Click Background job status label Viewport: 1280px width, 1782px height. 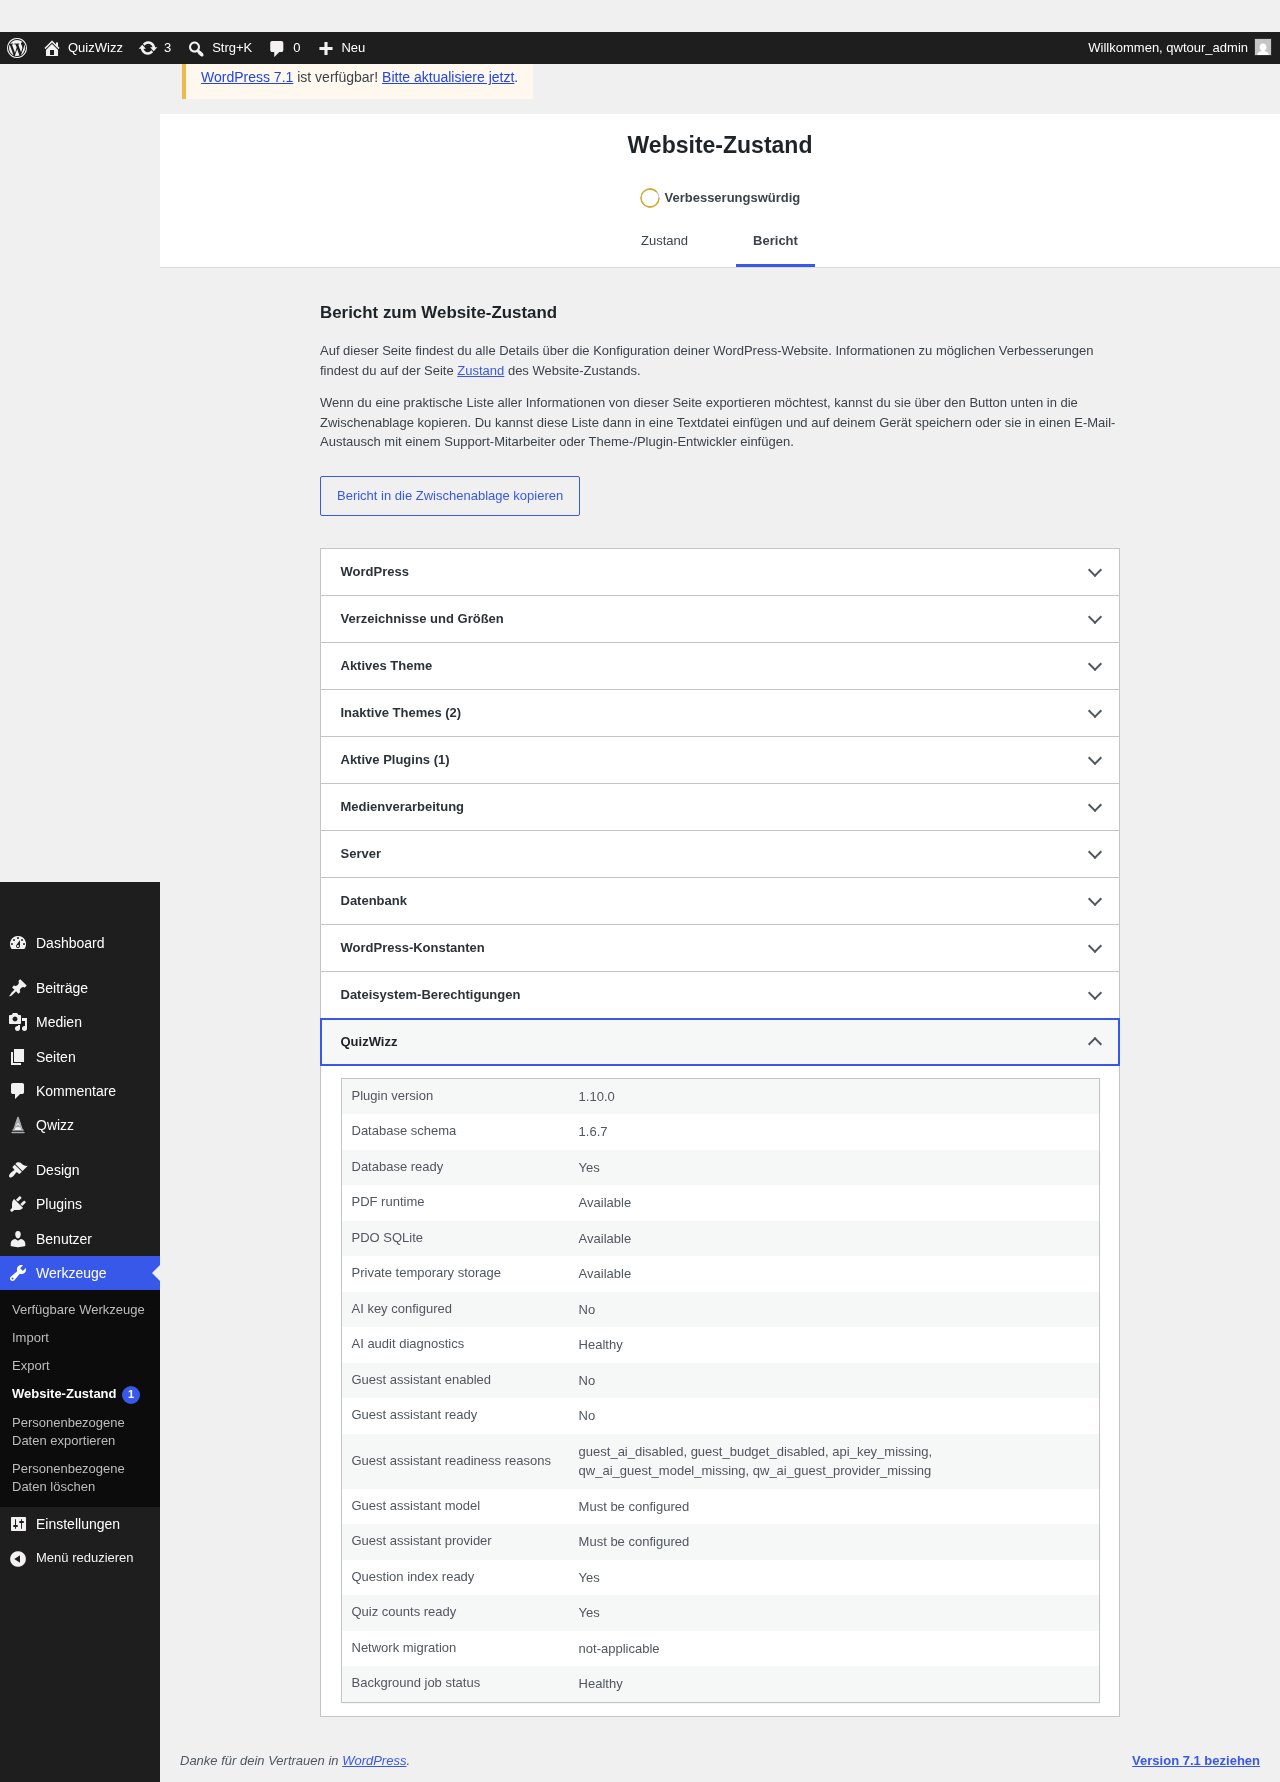pos(415,1683)
